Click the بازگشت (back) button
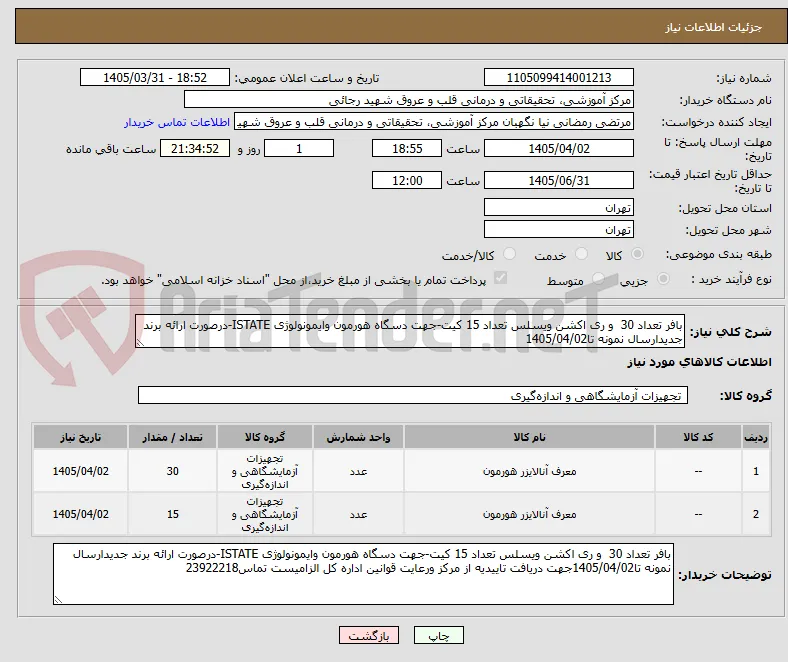 tap(369, 635)
